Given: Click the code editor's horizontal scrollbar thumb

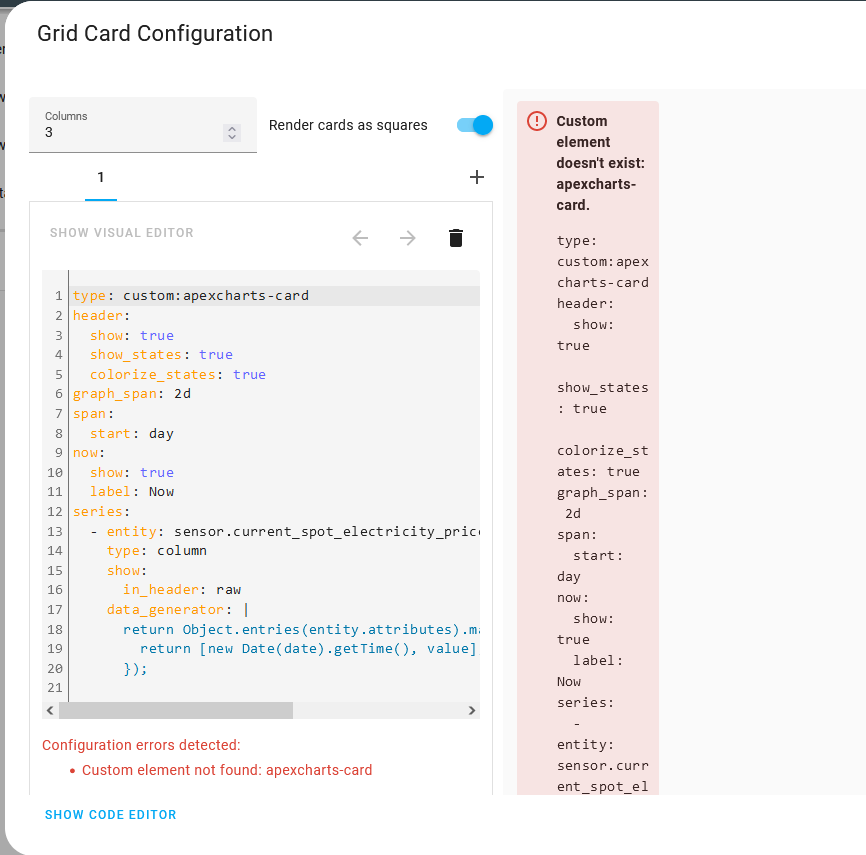Looking at the screenshot, I should tap(176, 710).
